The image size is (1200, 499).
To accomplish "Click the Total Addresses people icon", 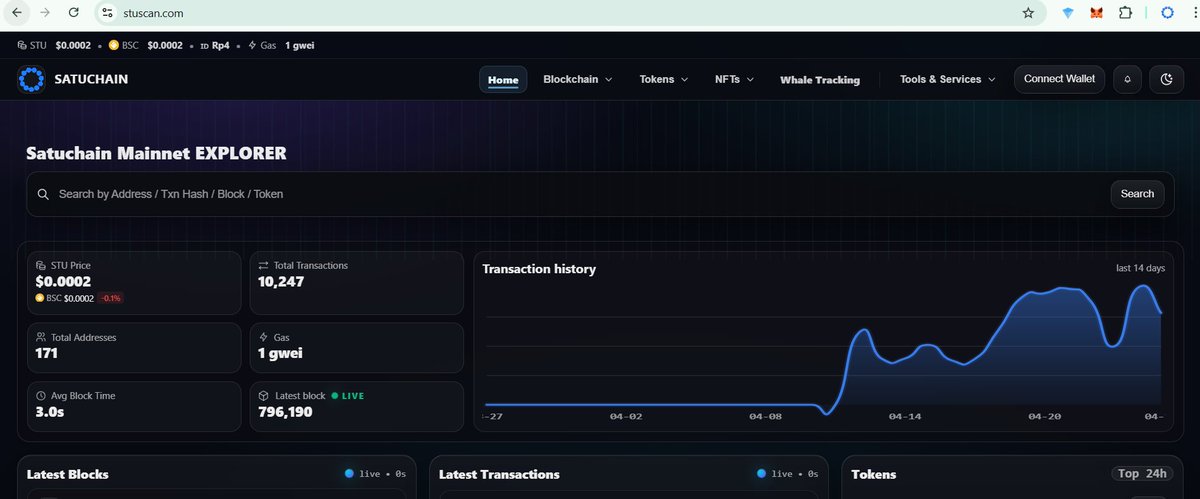I will click(x=40, y=338).
